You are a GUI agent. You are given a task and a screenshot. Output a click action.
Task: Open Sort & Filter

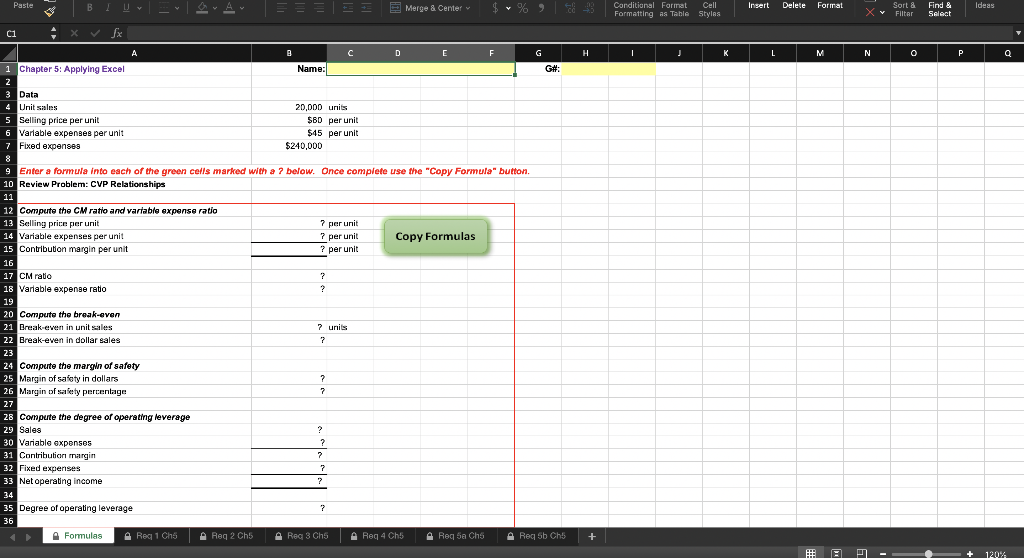(904, 9)
